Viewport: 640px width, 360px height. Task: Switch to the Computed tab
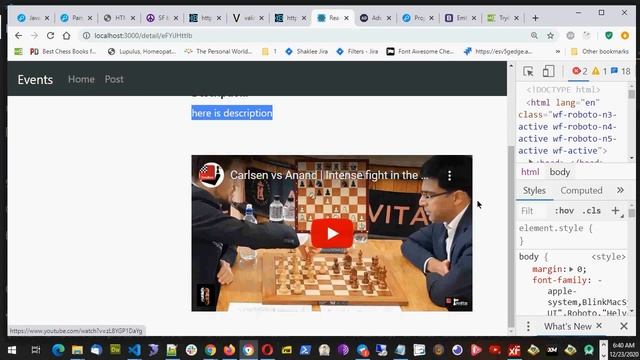click(581, 191)
